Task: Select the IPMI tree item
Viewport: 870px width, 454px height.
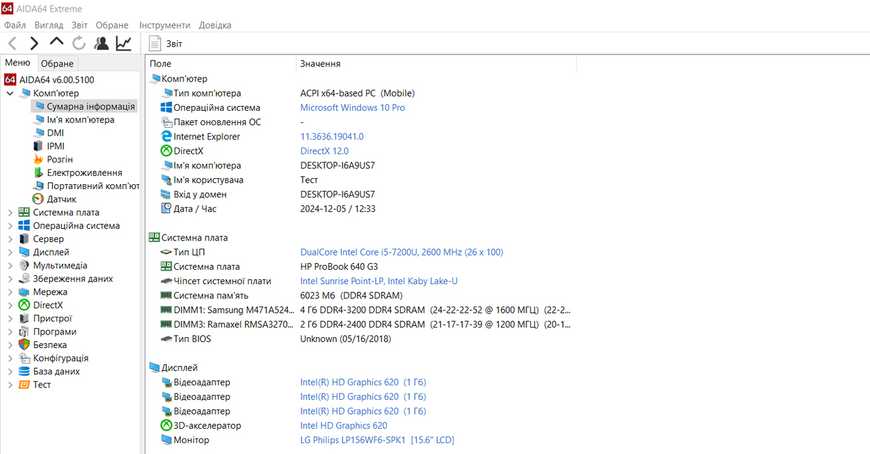Action: click(x=49, y=146)
